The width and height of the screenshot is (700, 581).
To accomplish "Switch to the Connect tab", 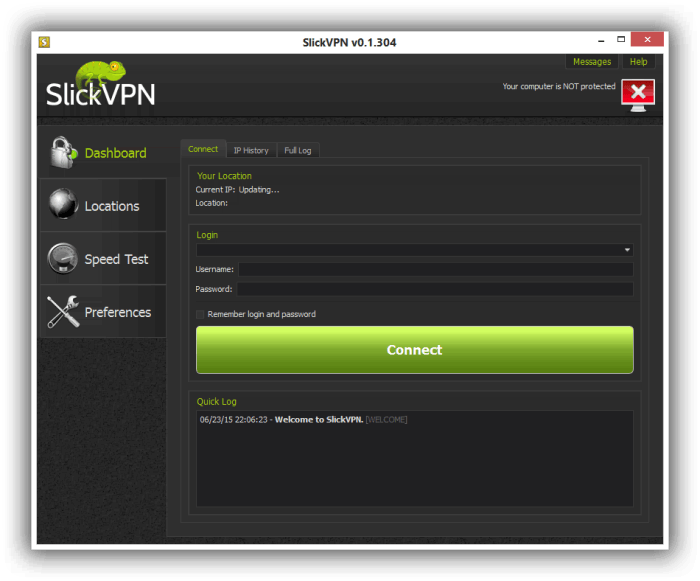I will pos(203,149).
